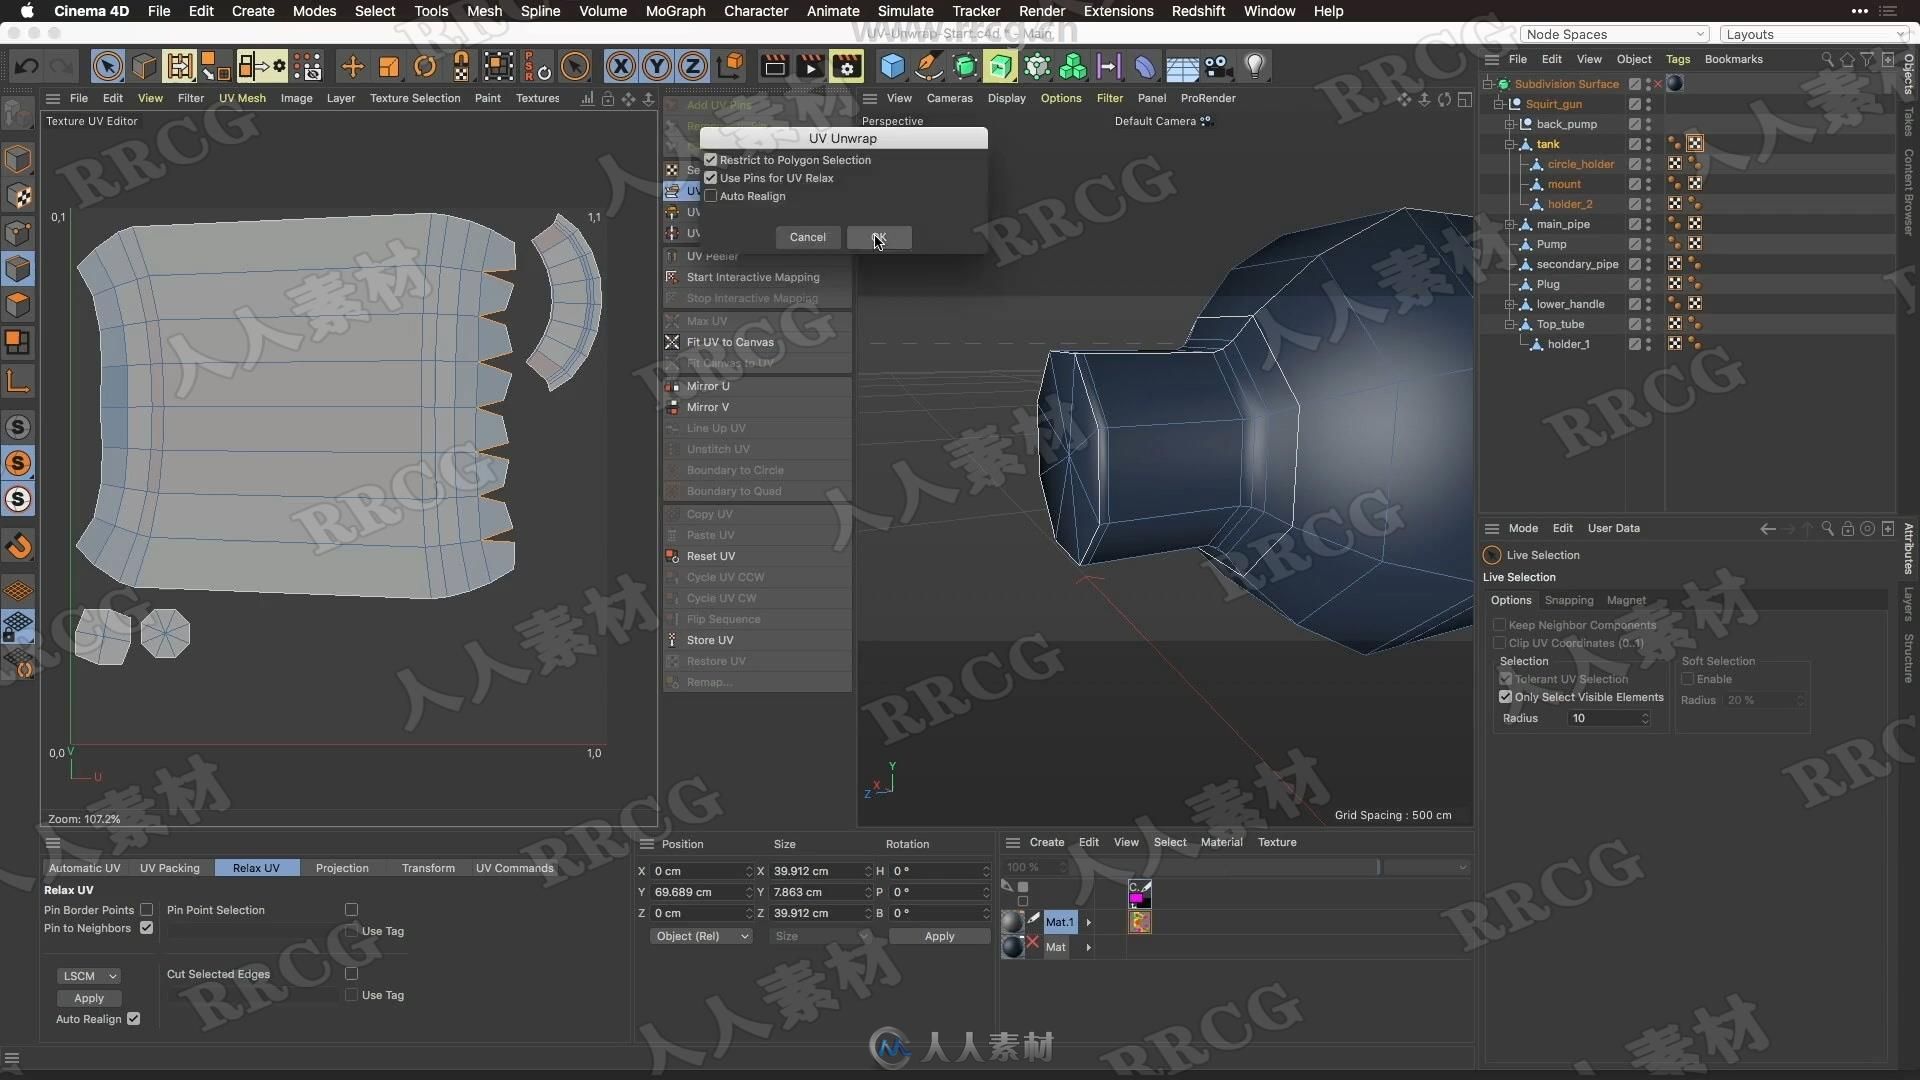This screenshot has width=1920, height=1080.
Task: Enable Use Pins for UV Relax
Action: (711, 177)
